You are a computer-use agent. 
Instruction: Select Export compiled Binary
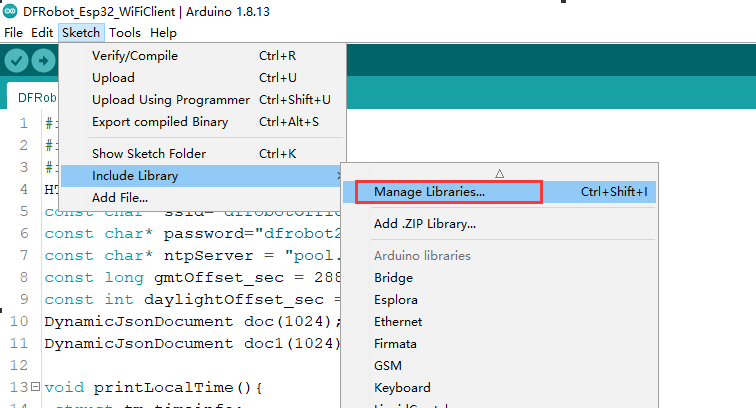coord(202,122)
